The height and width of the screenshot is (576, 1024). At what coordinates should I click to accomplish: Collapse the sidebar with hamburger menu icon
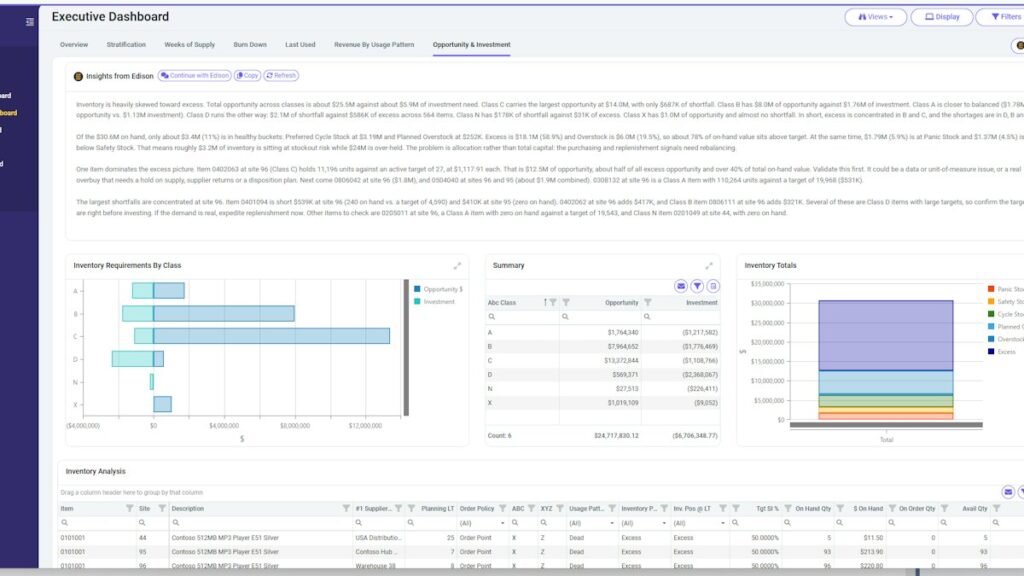(x=29, y=22)
